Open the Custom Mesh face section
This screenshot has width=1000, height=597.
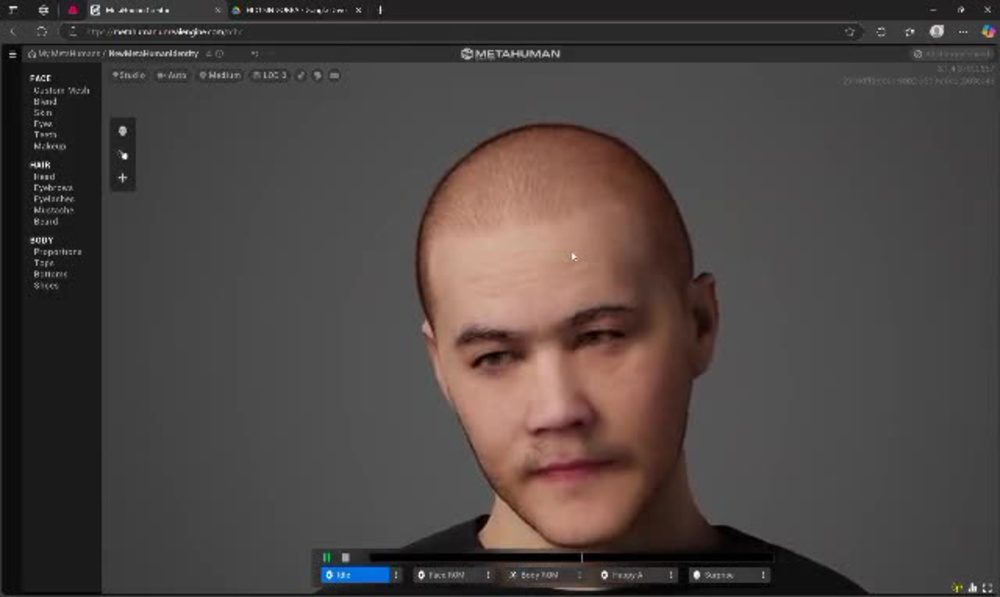[61, 91]
